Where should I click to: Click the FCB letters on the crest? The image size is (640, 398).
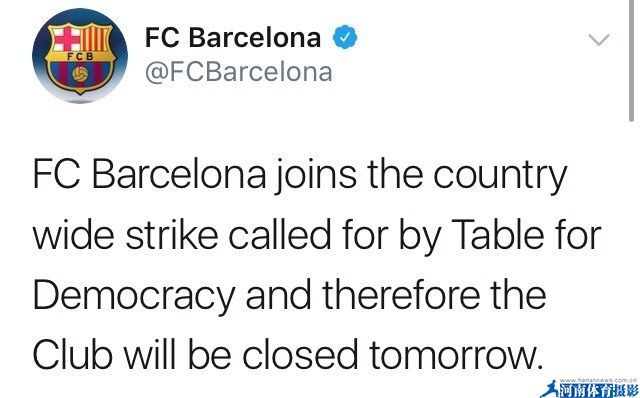tap(80, 57)
